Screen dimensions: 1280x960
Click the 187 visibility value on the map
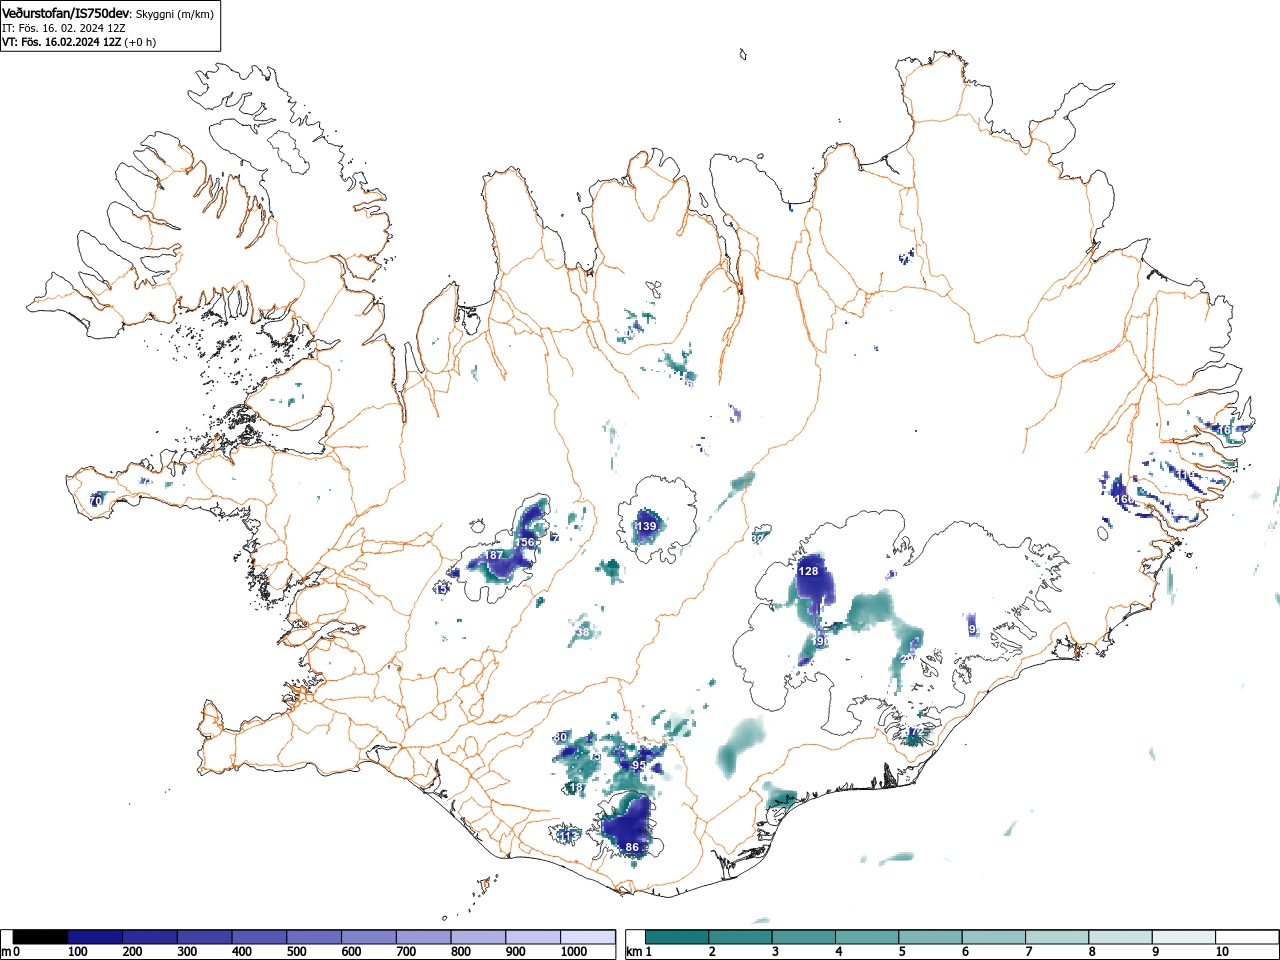click(x=494, y=555)
